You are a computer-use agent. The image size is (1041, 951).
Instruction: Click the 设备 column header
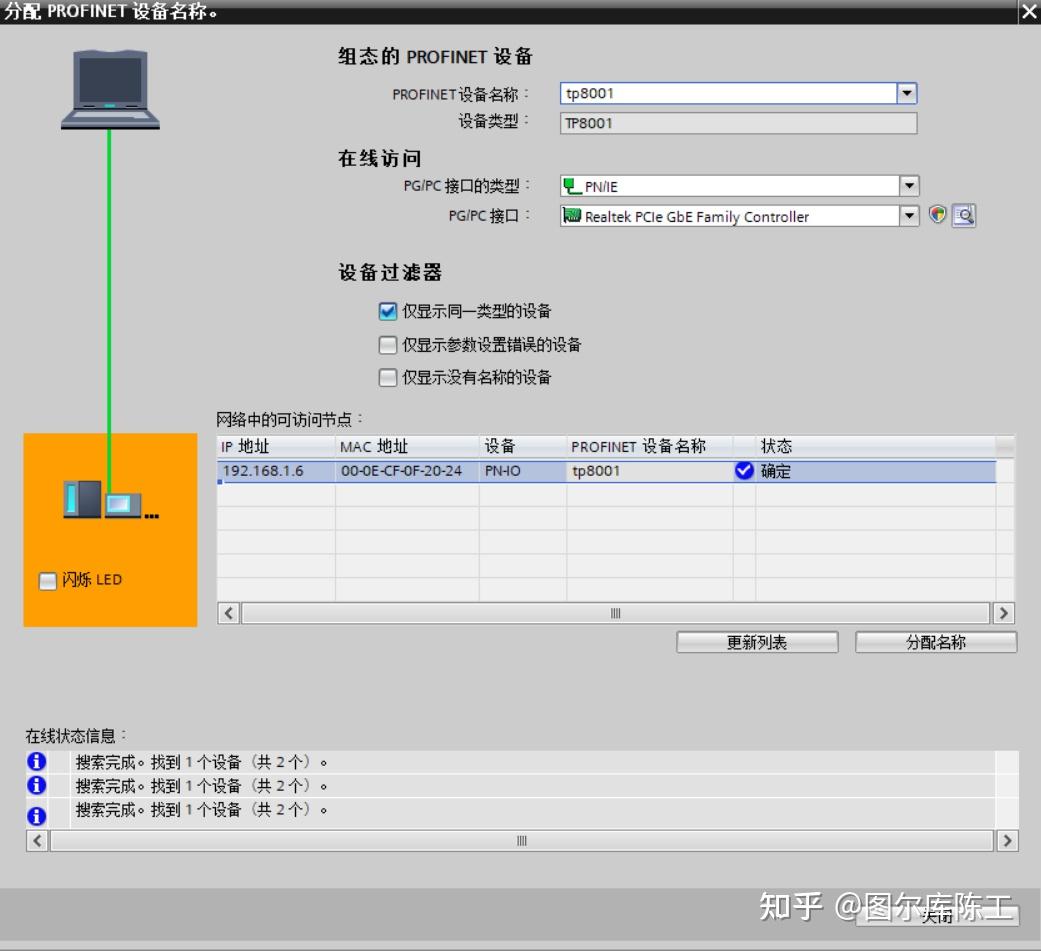coord(522,446)
